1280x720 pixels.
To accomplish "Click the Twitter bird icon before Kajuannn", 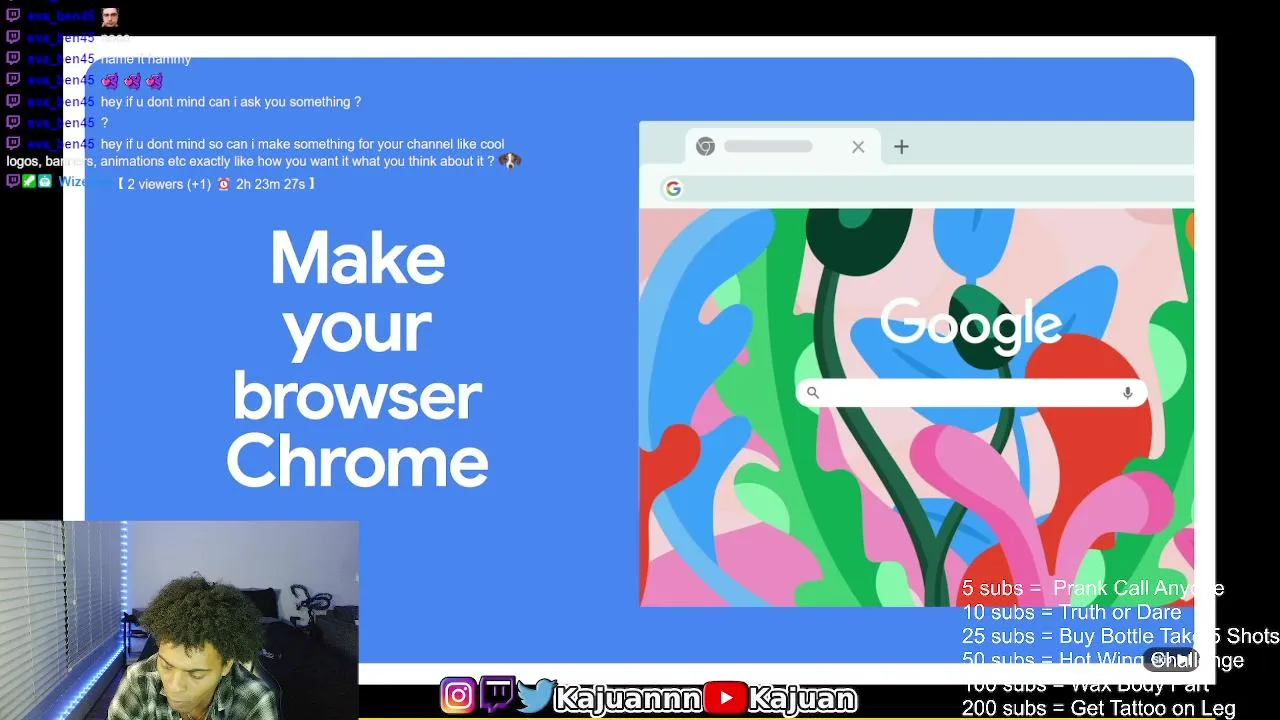I will pos(536,696).
